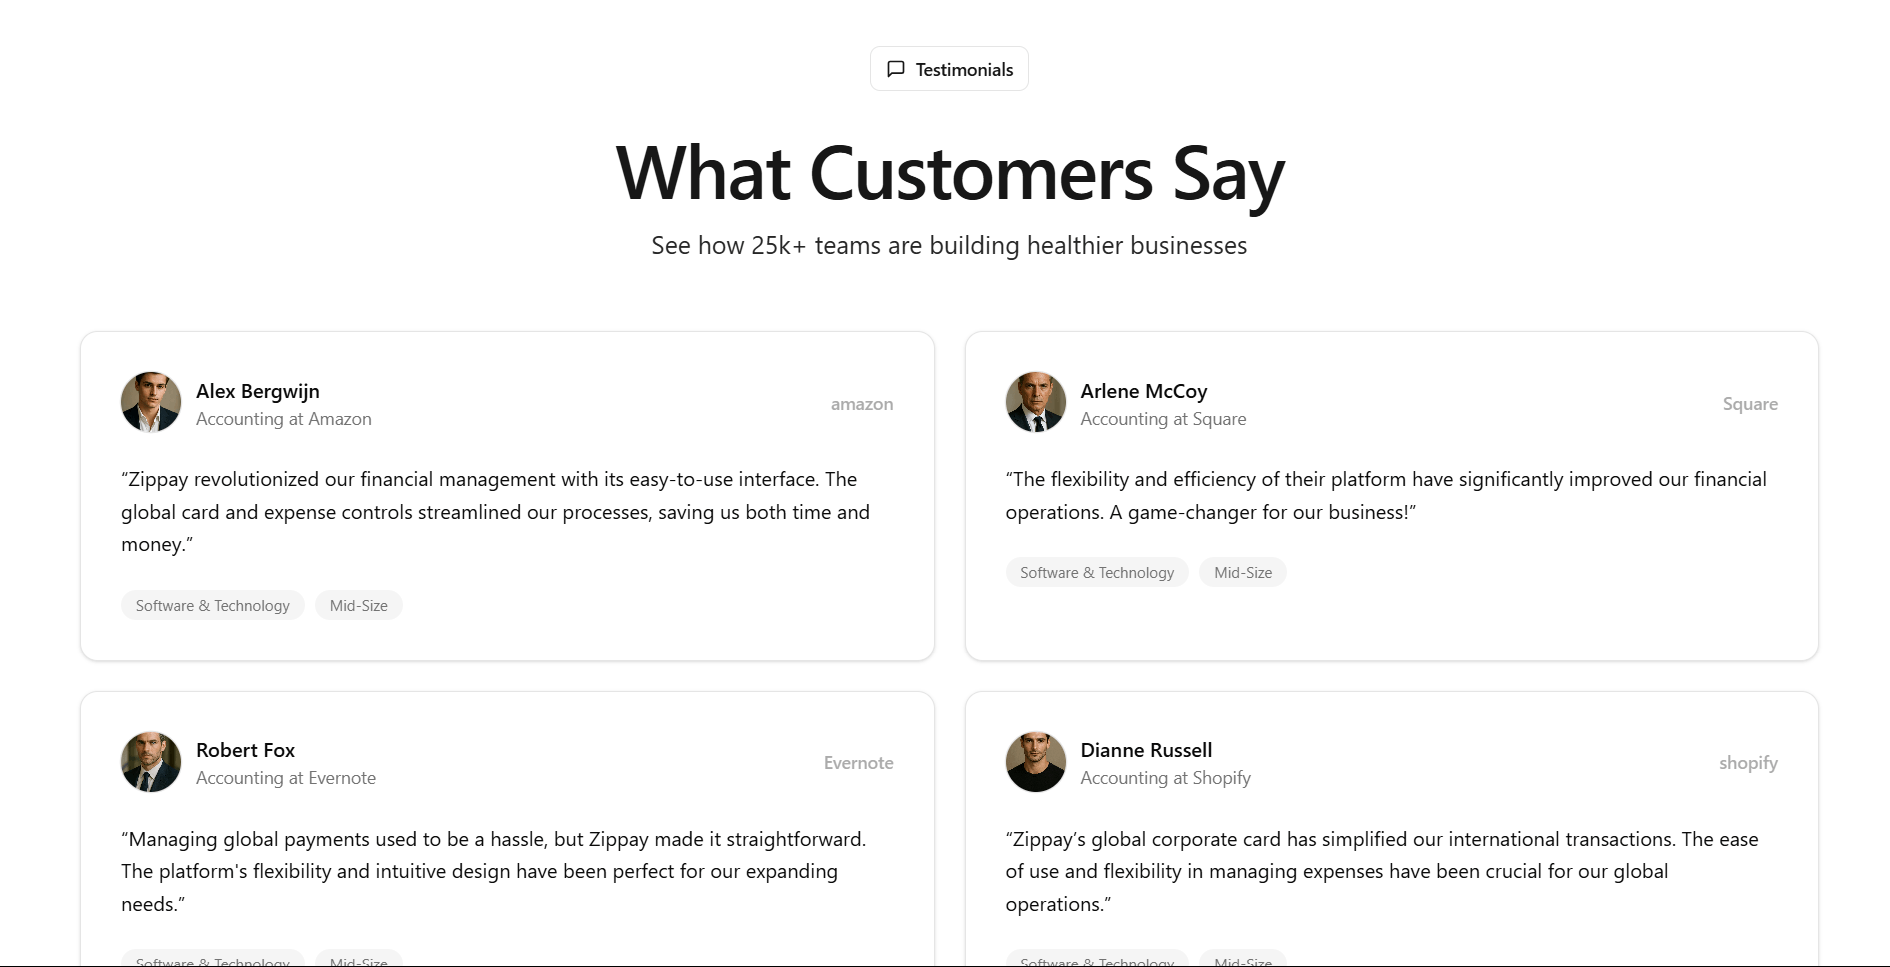Open Arlene McCoy's profile avatar
The width and height of the screenshot is (1890, 967).
1035,402
